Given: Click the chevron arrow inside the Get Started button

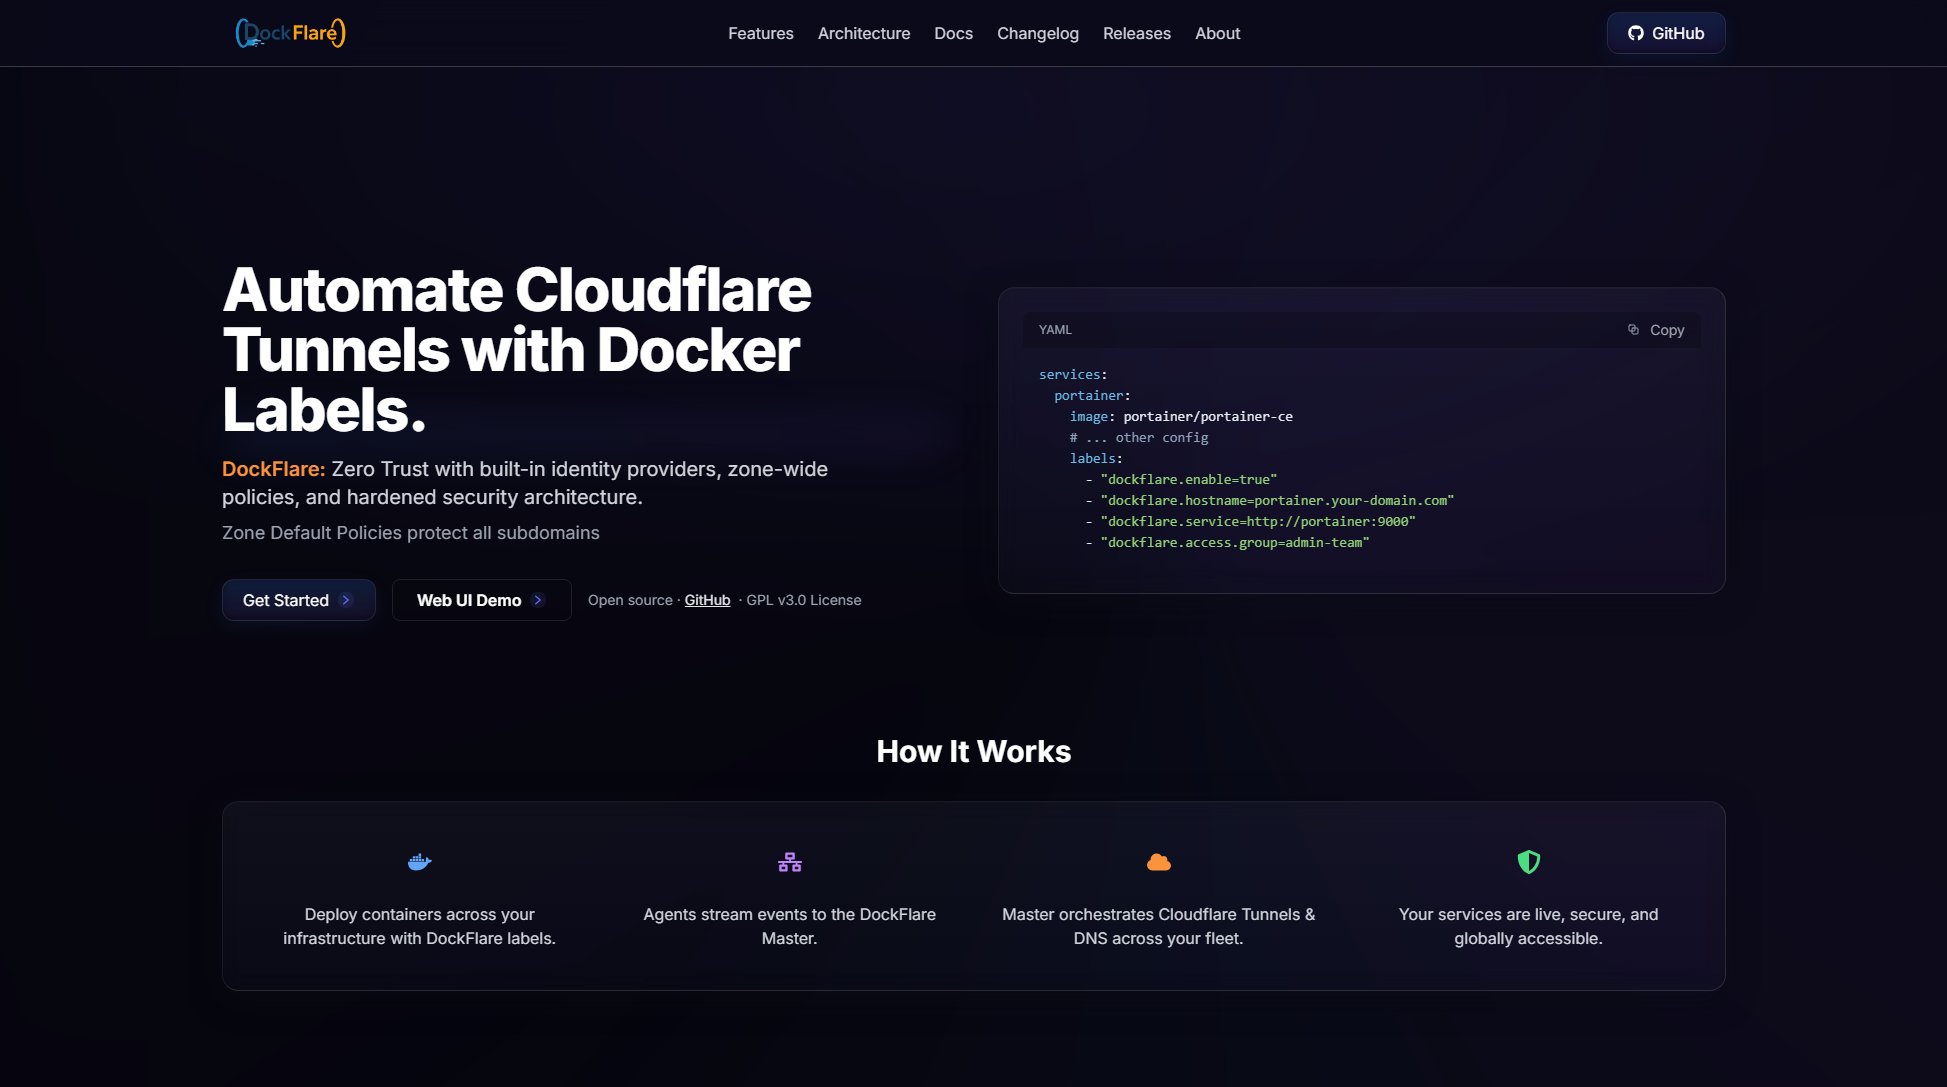Looking at the screenshot, I should [x=347, y=600].
